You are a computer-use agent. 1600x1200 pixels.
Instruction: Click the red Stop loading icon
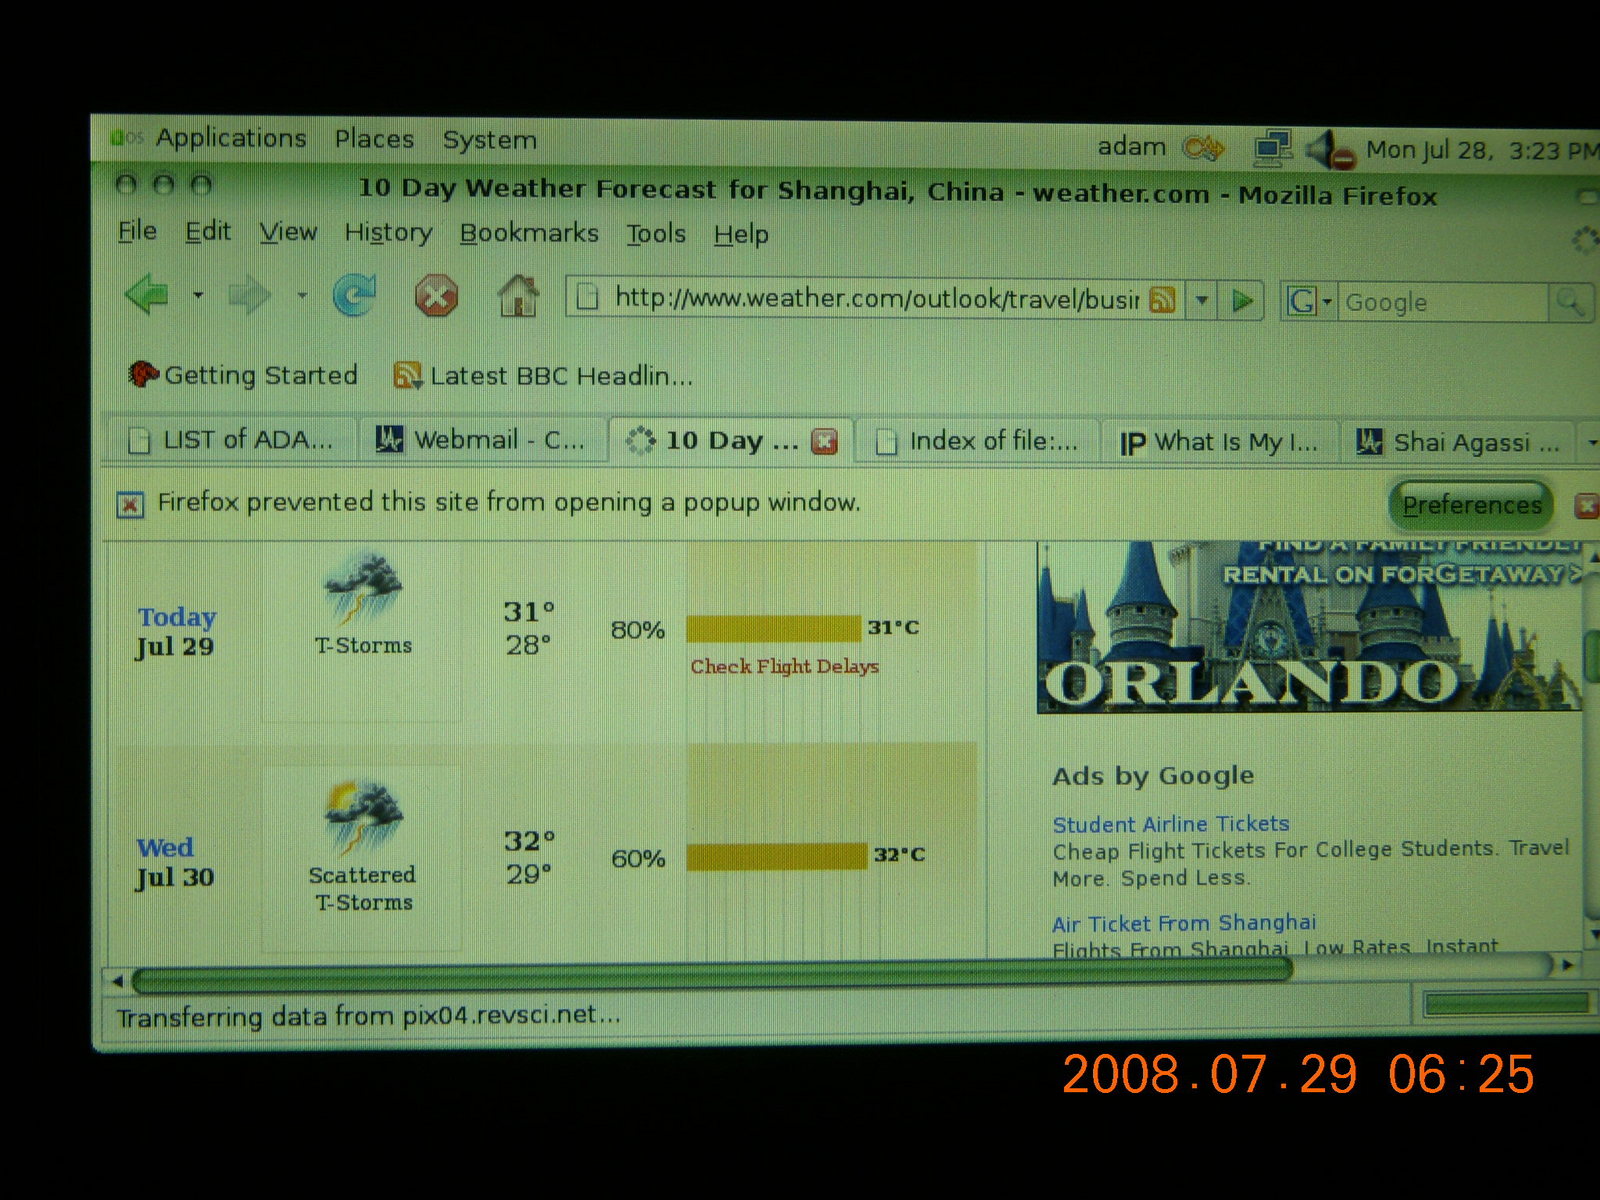[x=436, y=297]
